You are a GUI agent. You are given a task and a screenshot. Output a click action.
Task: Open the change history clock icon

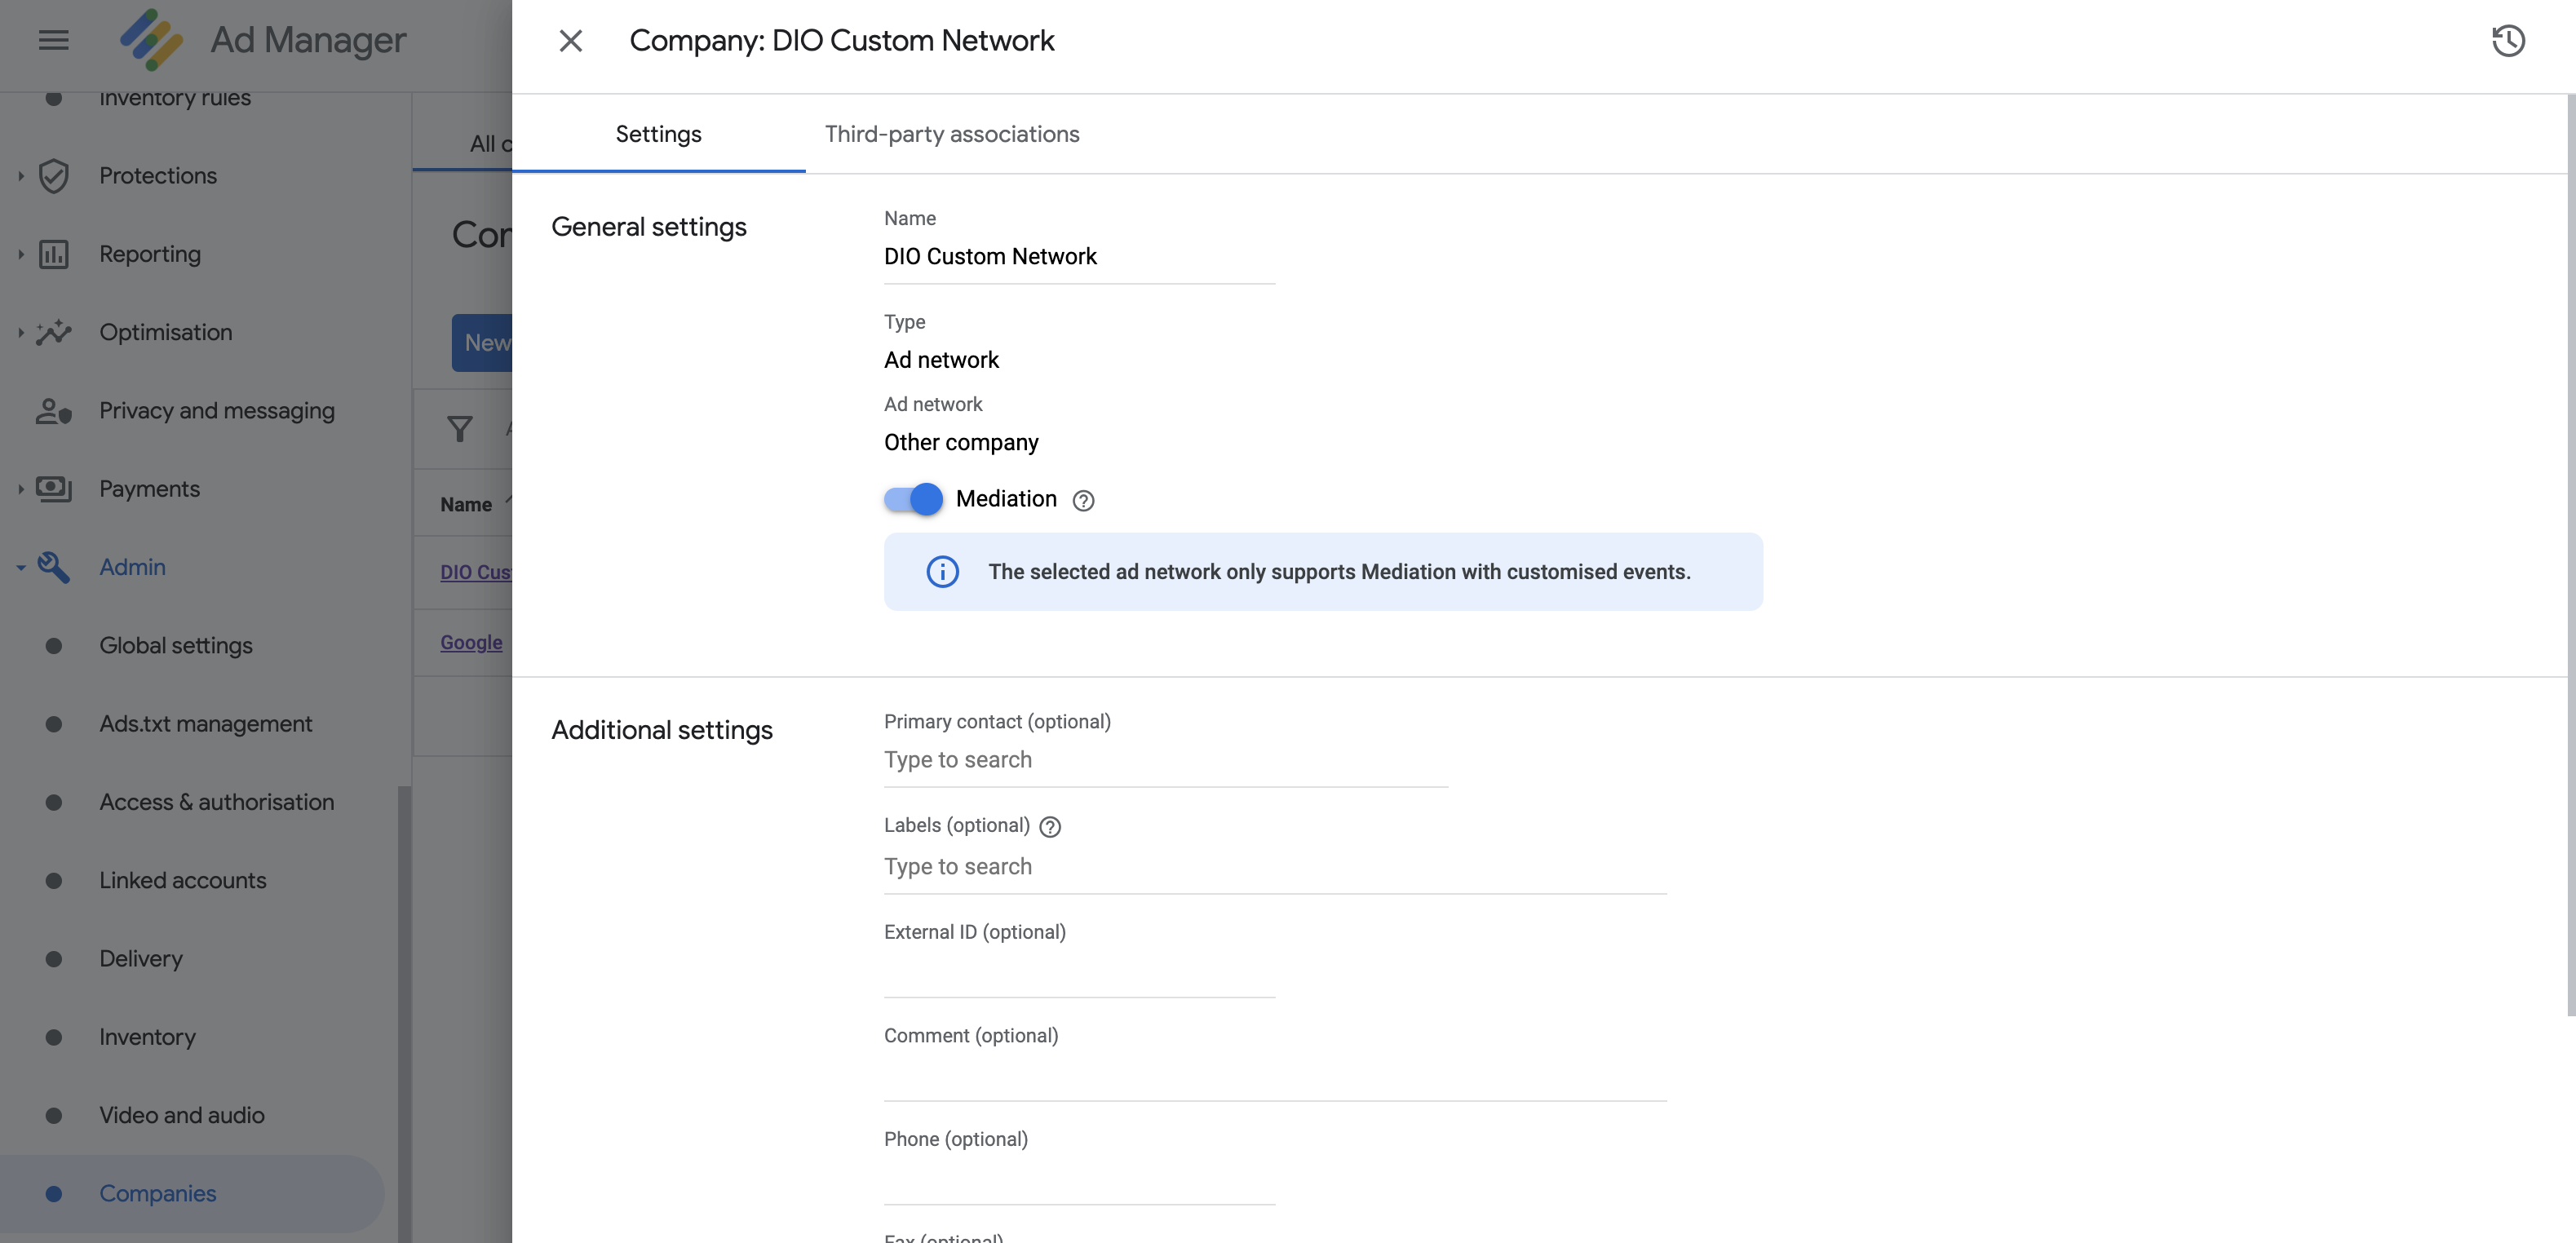pyautogui.click(x=2508, y=41)
